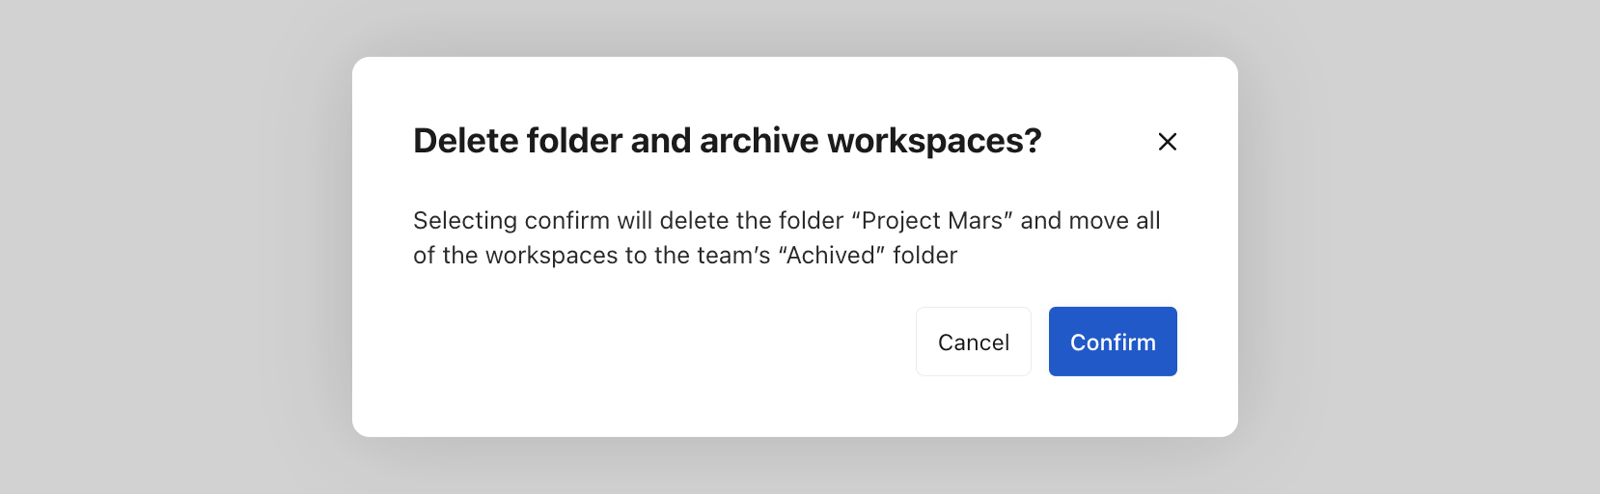The image size is (1600, 494).
Task: Tap the cross icon at dialog corner
Action: pos(1167,142)
